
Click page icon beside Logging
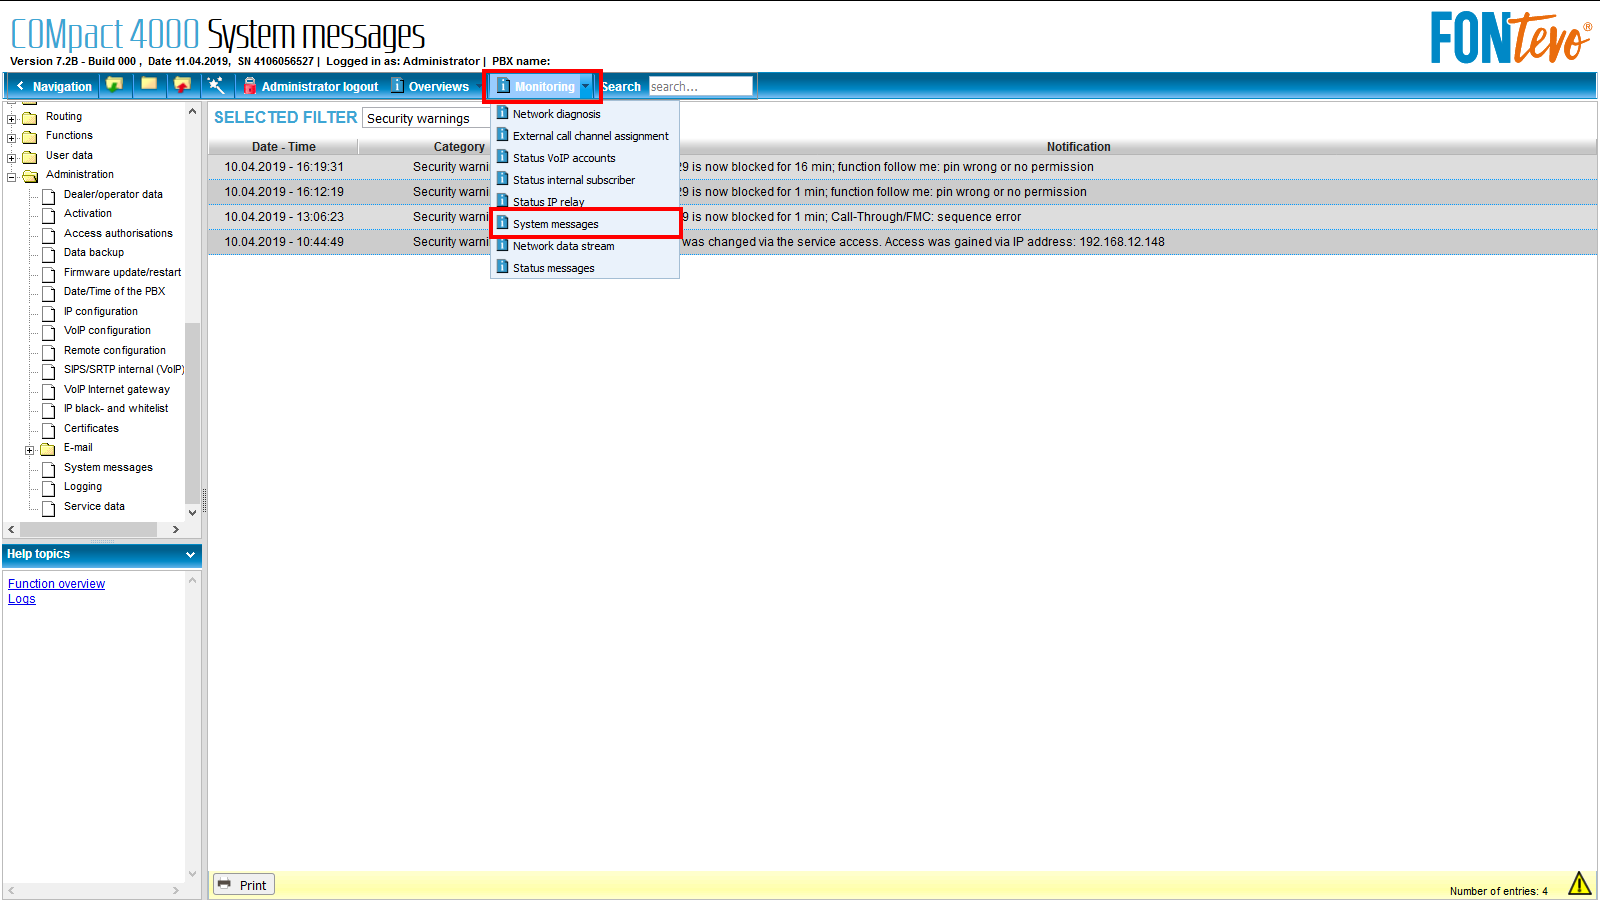tap(48, 488)
